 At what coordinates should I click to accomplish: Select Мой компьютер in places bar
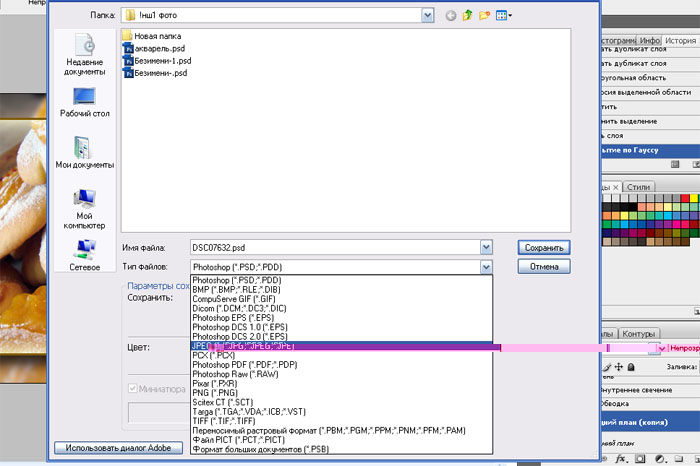[85, 205]
